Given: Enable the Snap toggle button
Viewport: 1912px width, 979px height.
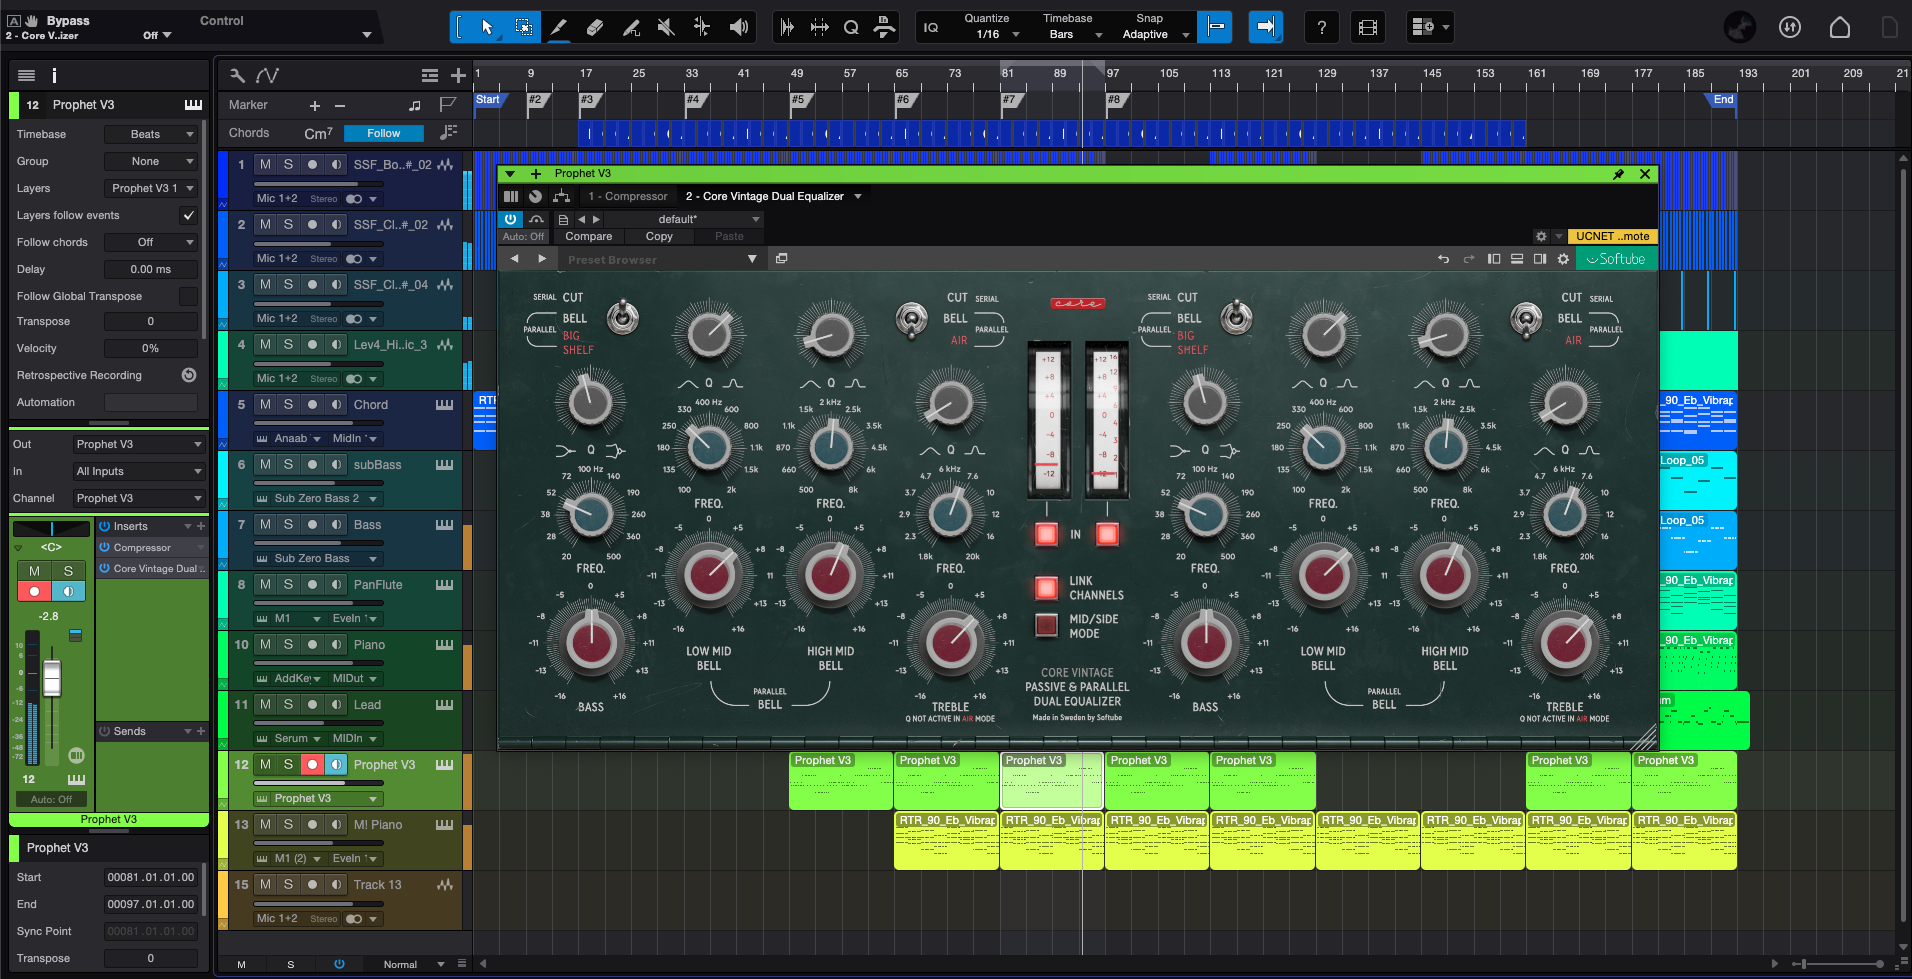Looking at the screenshot, I should coord(1215,27).
